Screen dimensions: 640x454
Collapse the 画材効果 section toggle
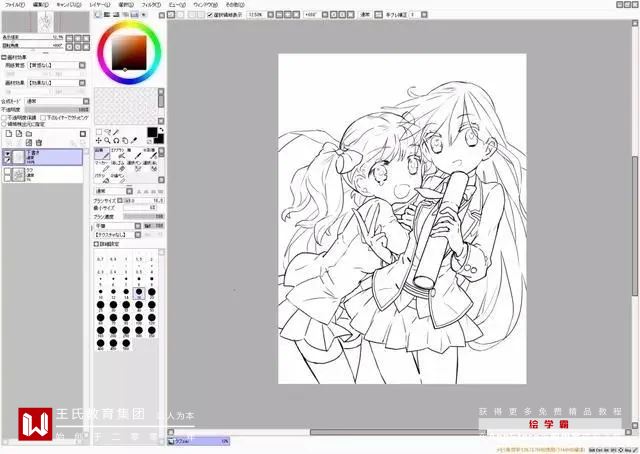pyautogui.click(x=4, y=57)
